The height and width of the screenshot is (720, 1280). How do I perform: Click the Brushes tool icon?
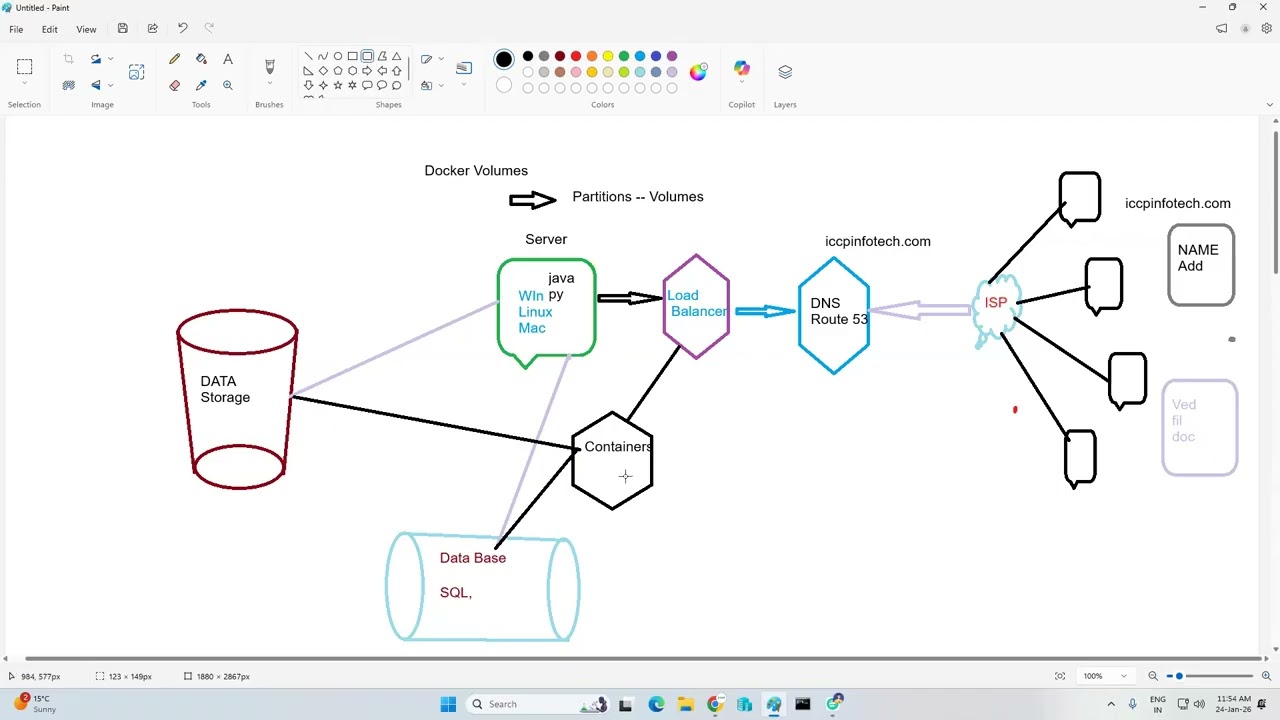pyautogui.click(x=269, y=67)
